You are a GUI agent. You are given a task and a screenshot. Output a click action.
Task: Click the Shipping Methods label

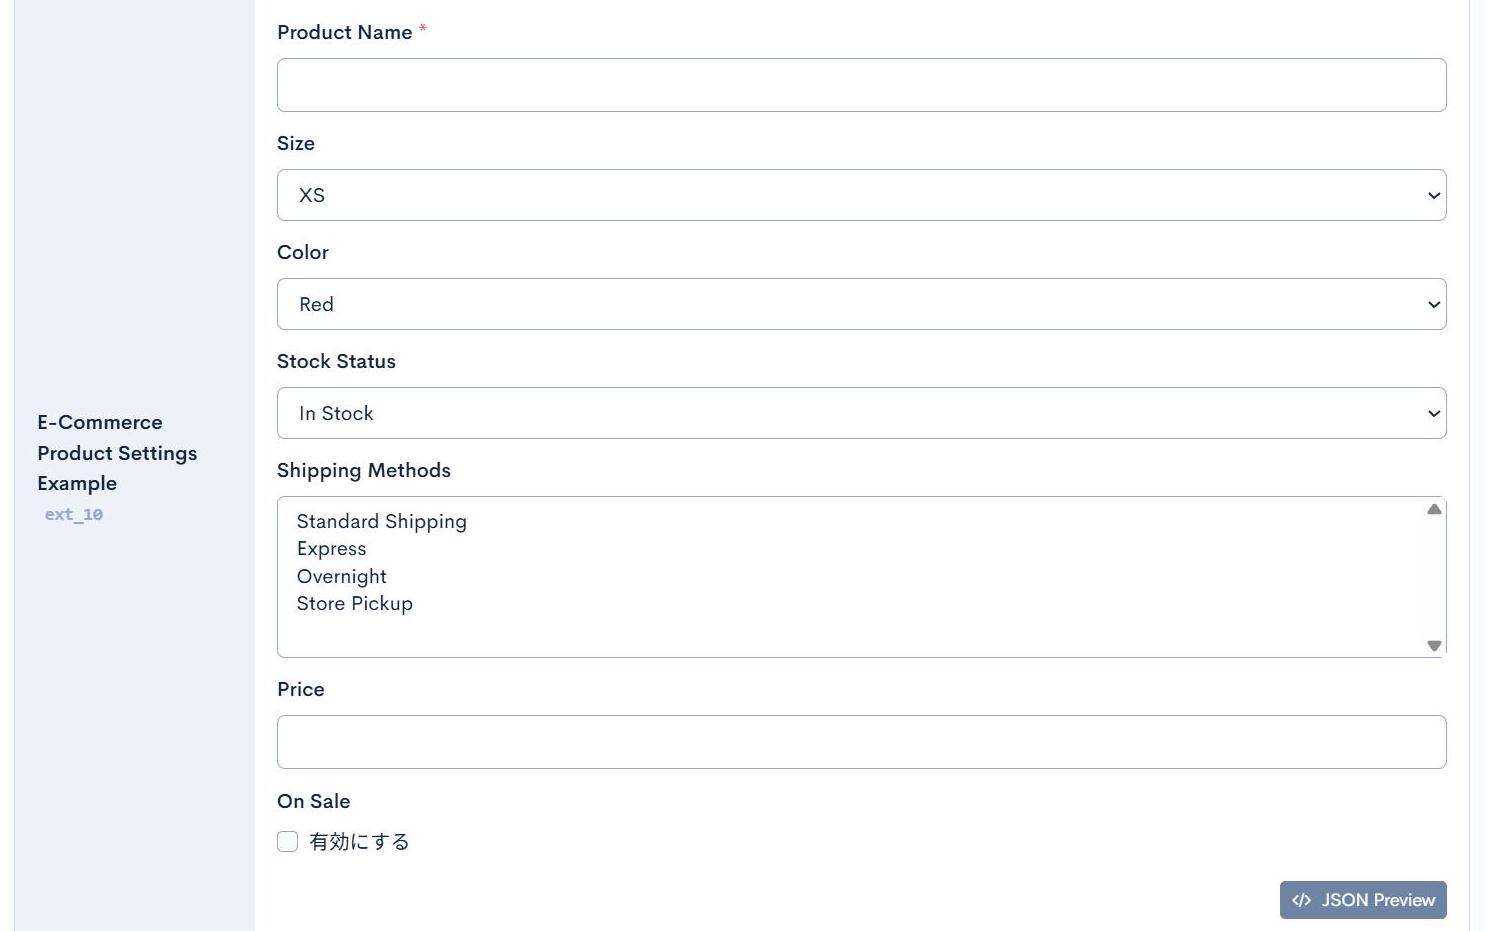(x=364, y=471)
